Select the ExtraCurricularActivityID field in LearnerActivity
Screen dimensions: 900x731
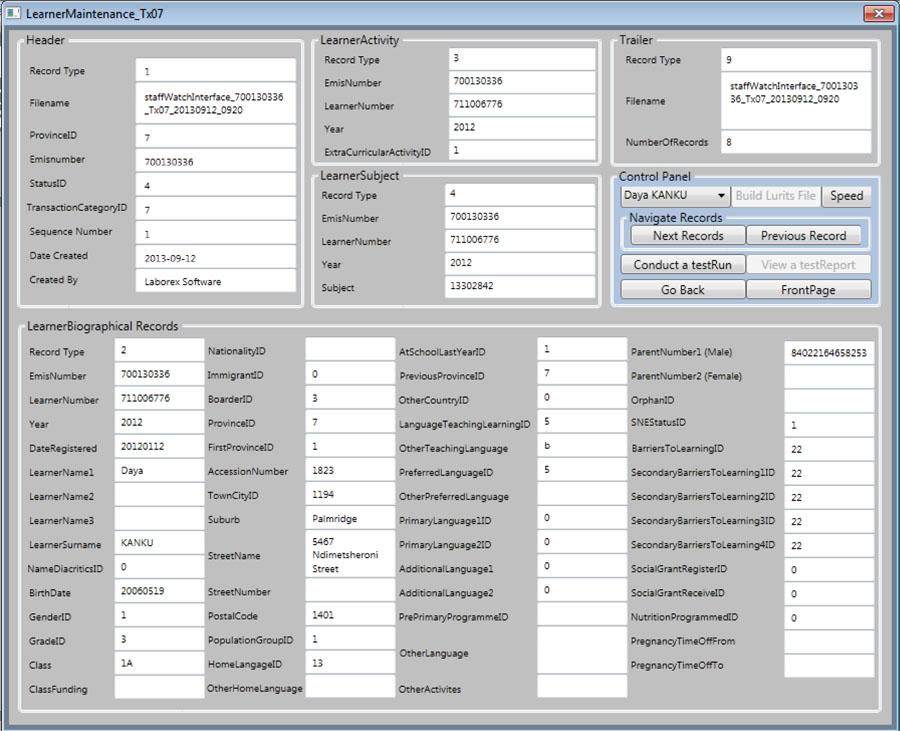520,151
